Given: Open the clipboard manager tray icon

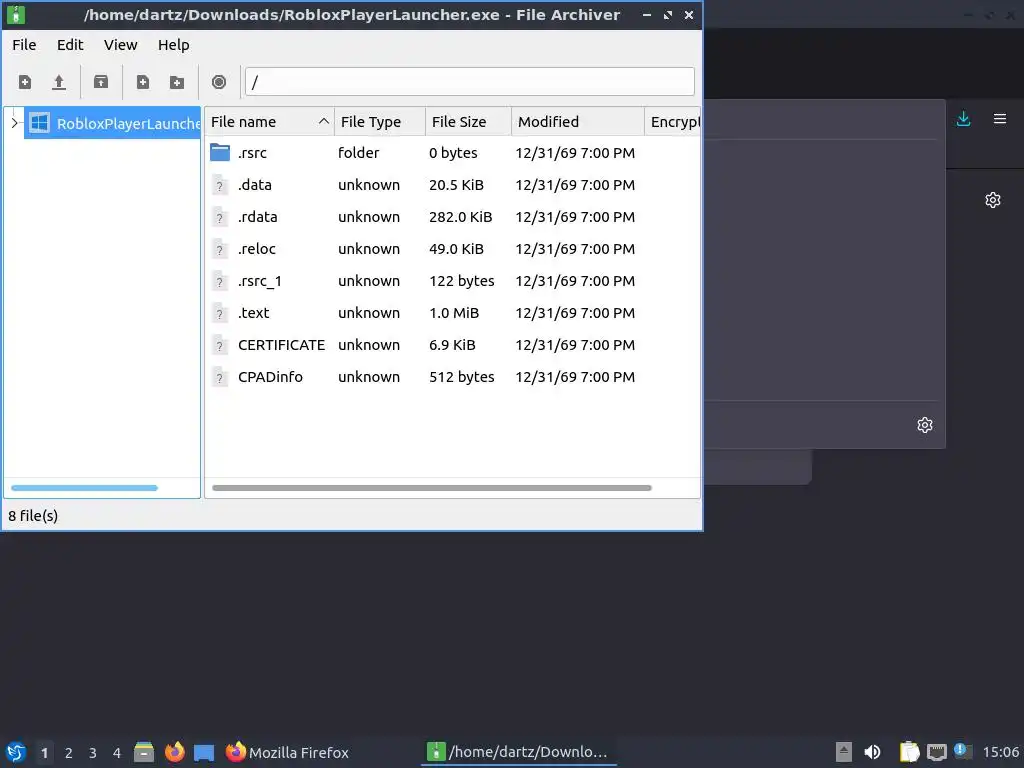Looking at the screenshot, I should pyautogui.click(x=909, y=752).
